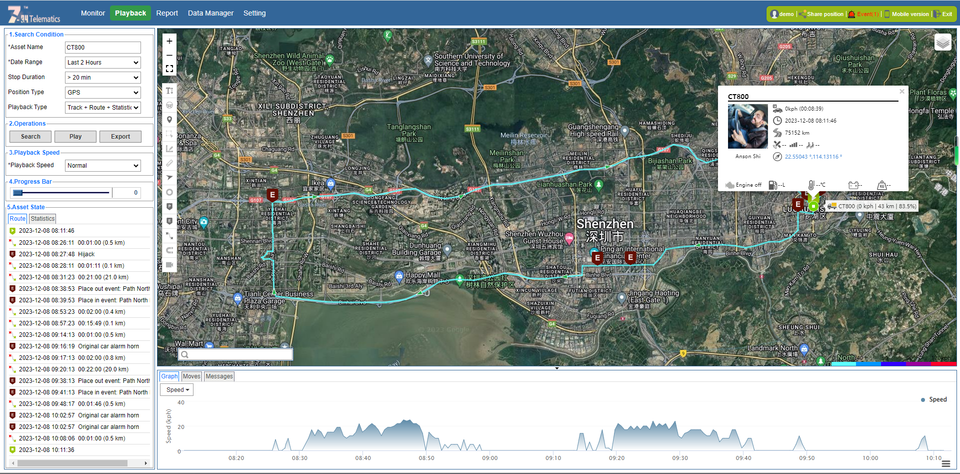Open the Stop Duration dropdown
The image size is (960, 474).
point(102,77)
